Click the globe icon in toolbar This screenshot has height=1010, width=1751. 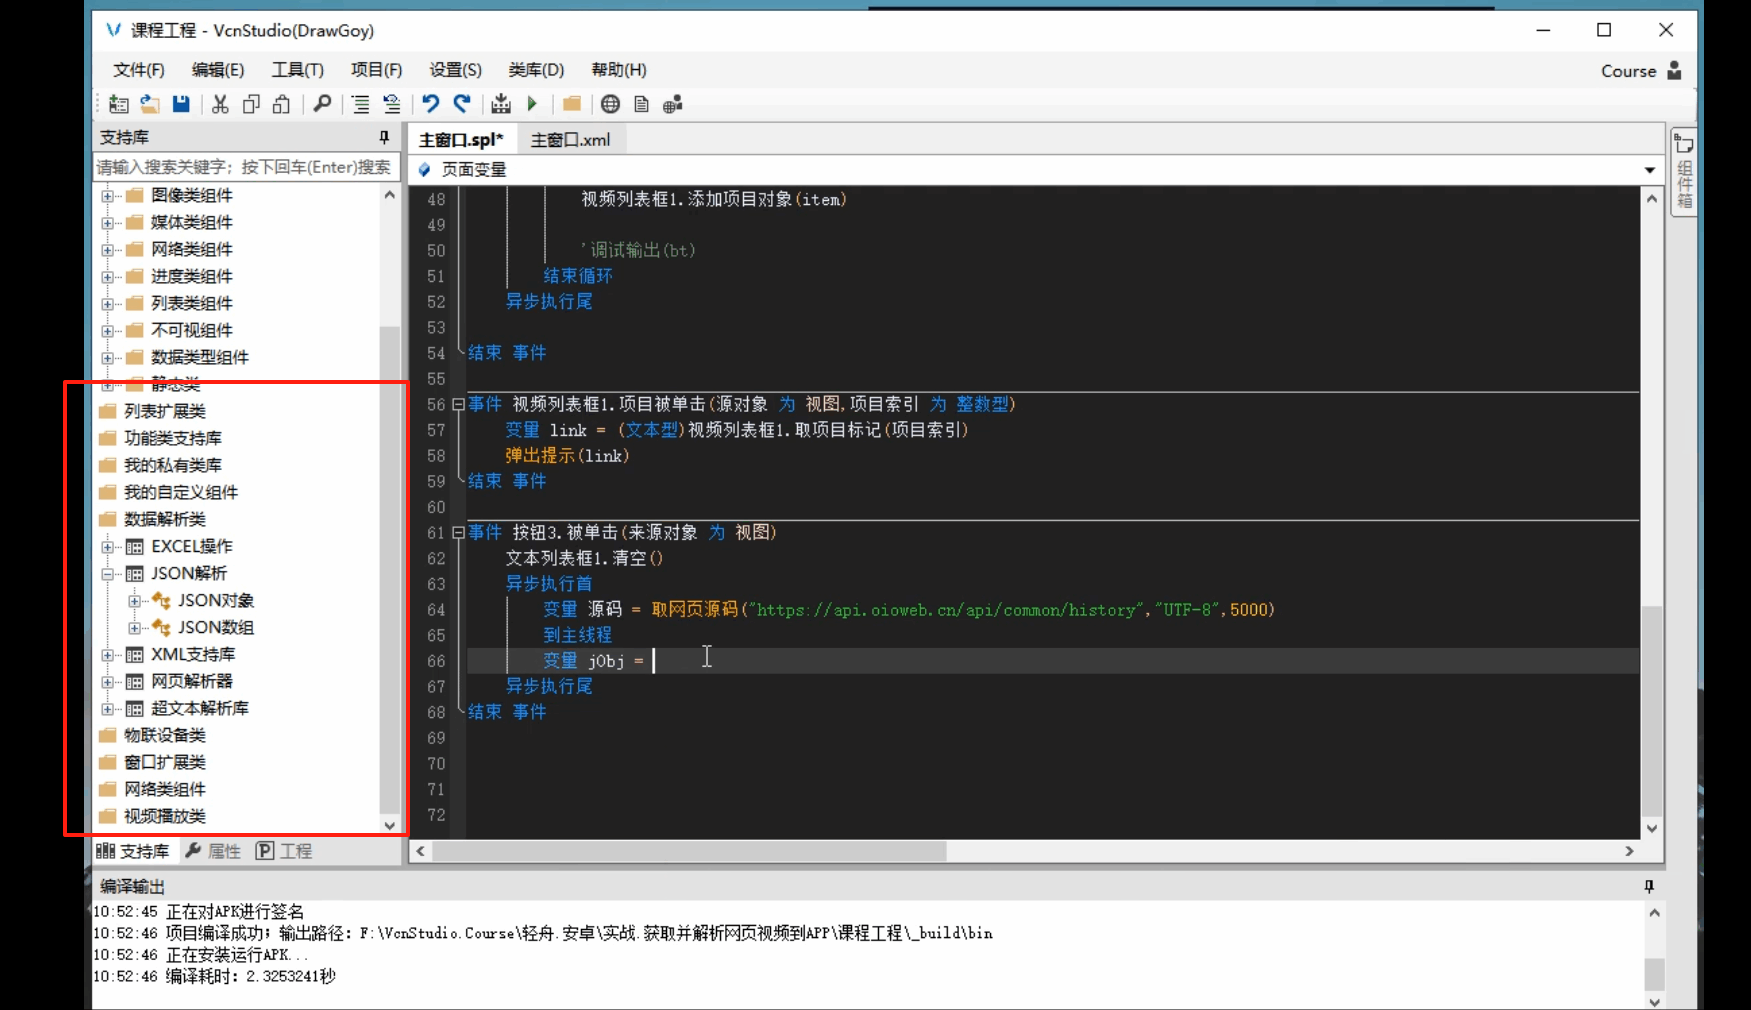[610, 104]
